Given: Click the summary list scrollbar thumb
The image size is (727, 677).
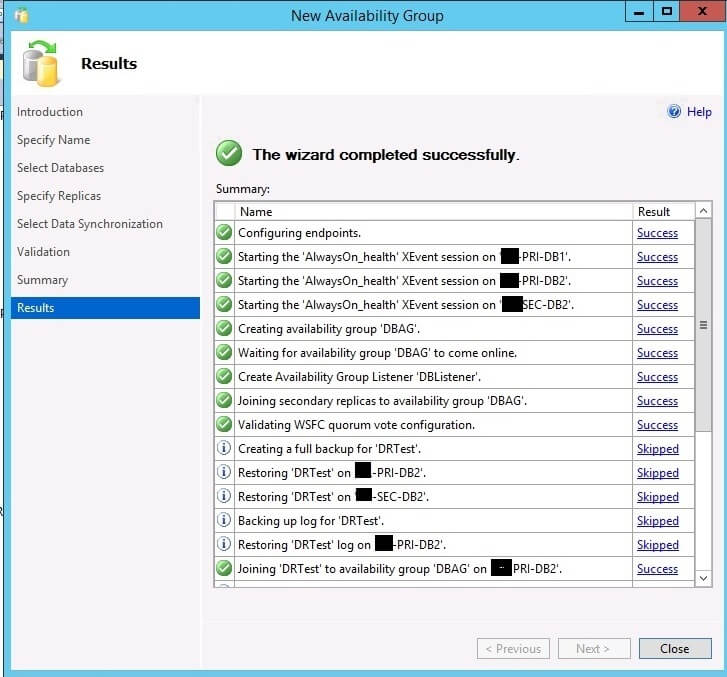Looking at the screenshot, I should pyautogui.click(x=703, y=326).
